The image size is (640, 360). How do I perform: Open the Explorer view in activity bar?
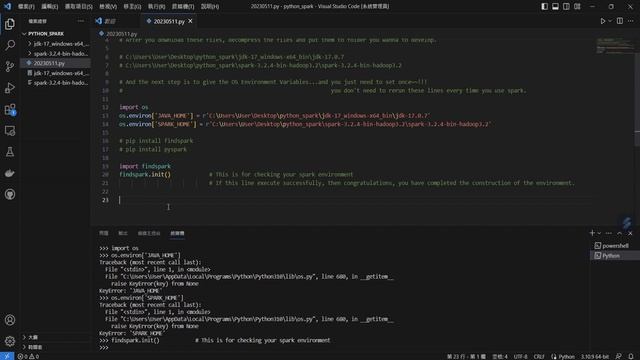(x=10, y=24)
